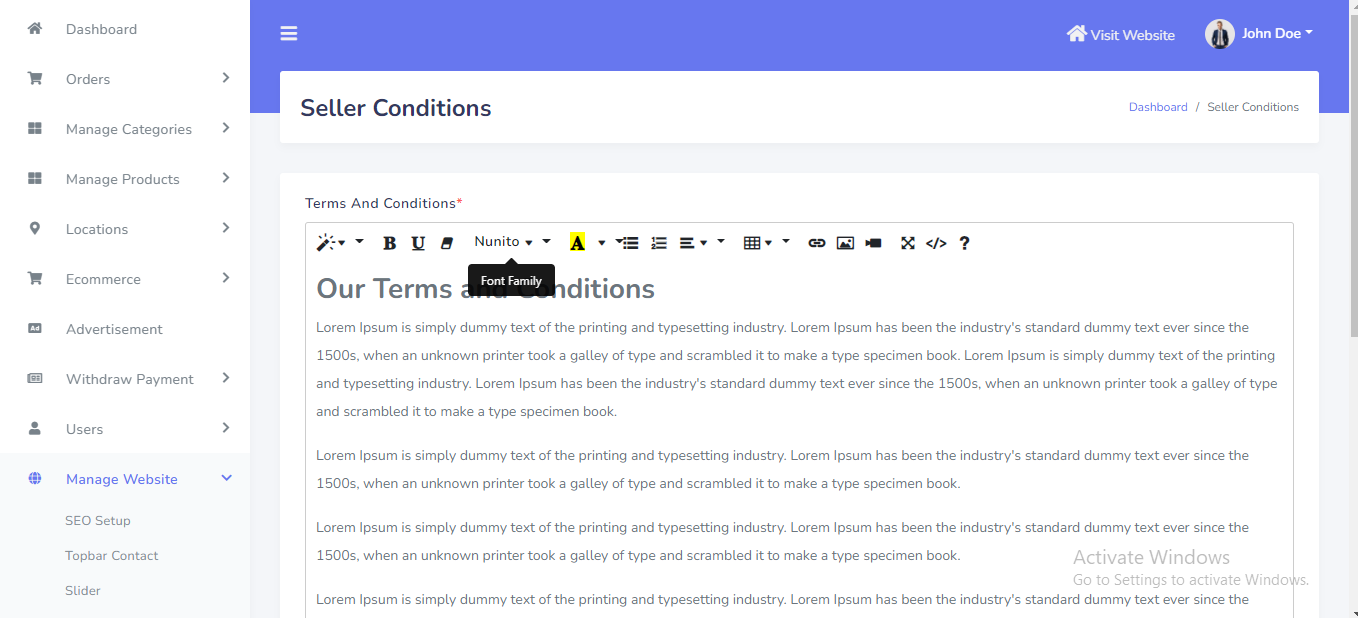Click the yellow highlight color button
1358x618 pixels.
pyautogui.click(x=577, y=243)
